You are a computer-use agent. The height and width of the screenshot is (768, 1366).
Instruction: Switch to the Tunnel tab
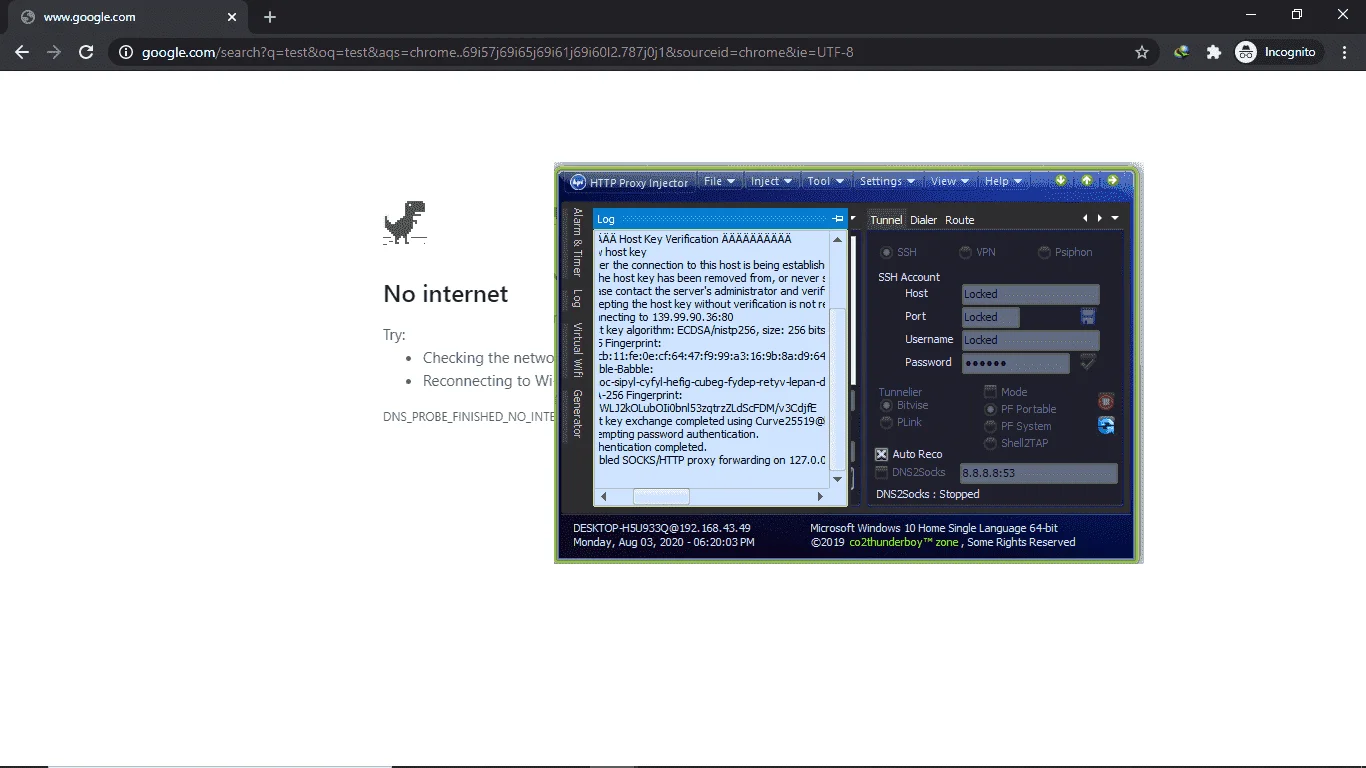[x=886, y=220]
